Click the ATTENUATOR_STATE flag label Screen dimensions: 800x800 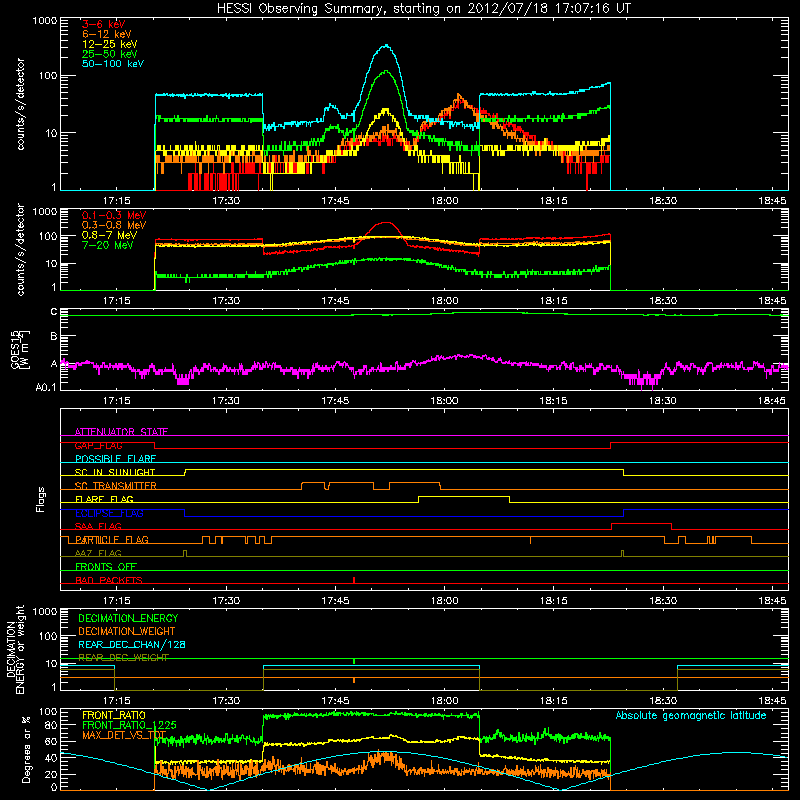[121, 432]
